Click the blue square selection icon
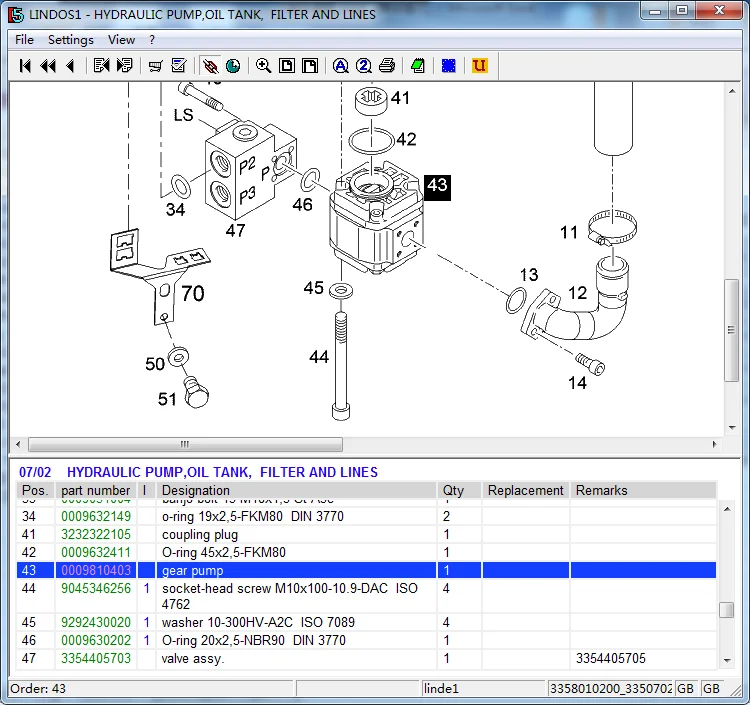This screenshot has width=750, height=705. tap(449, 66)
